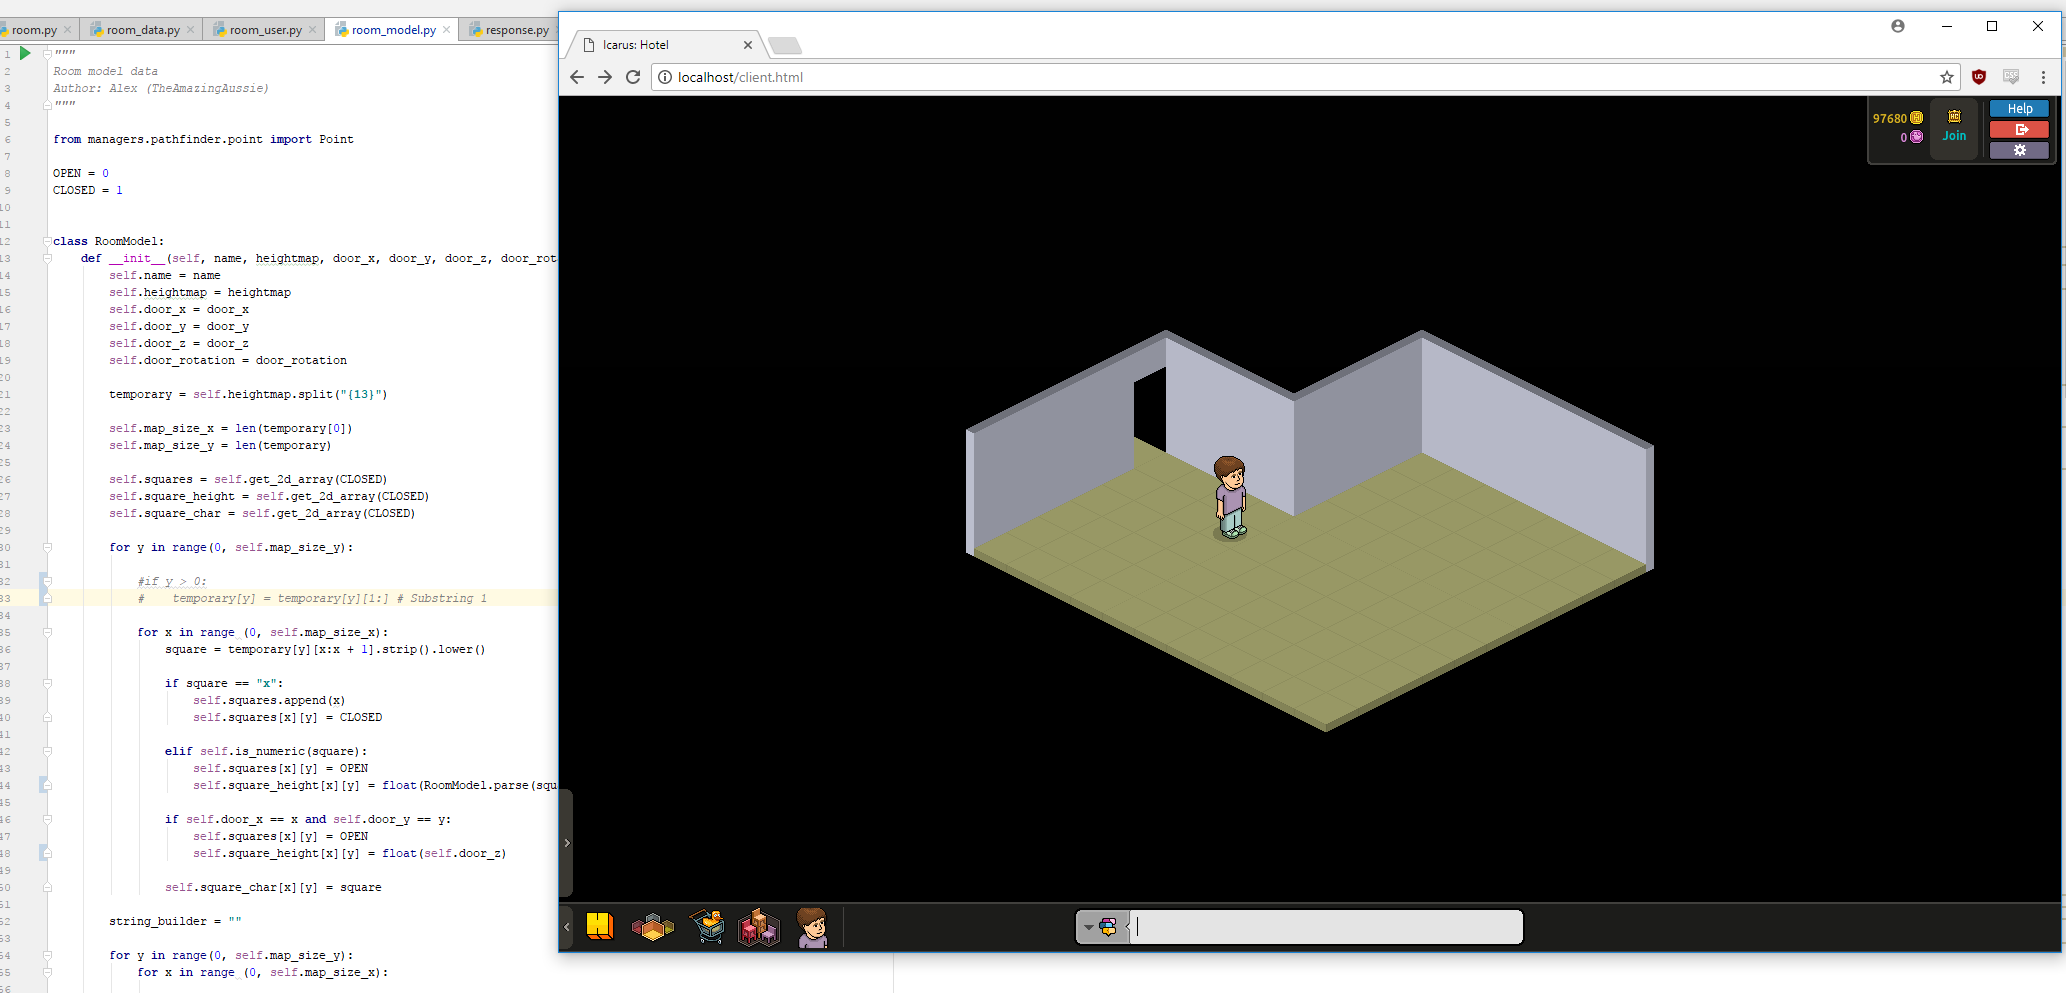Click the 'OPEN = 0' code line
The image size is (2066, 993).
tap(81, 173)
